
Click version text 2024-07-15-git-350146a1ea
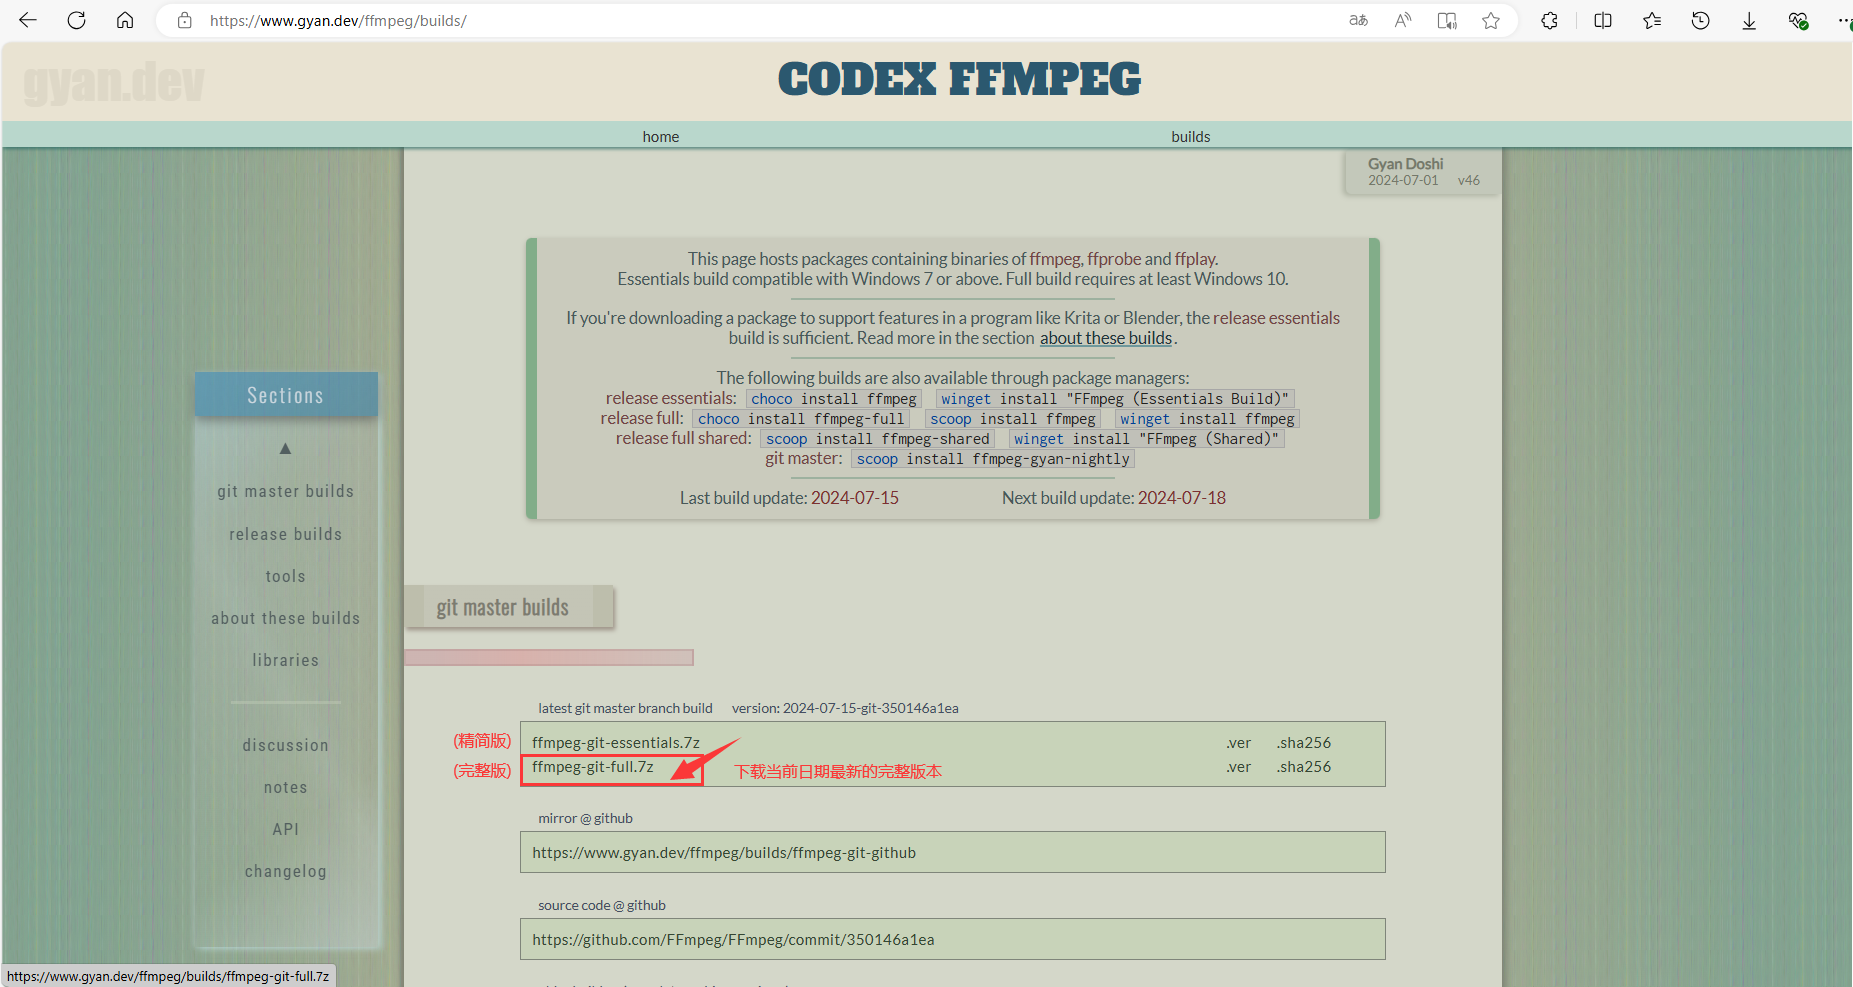click(870, 708)
